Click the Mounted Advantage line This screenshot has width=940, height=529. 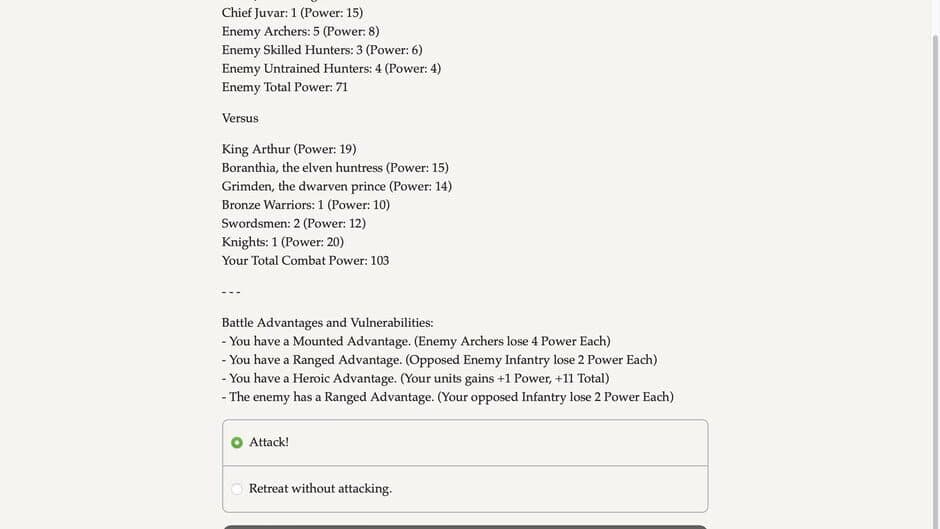point(416,342)
